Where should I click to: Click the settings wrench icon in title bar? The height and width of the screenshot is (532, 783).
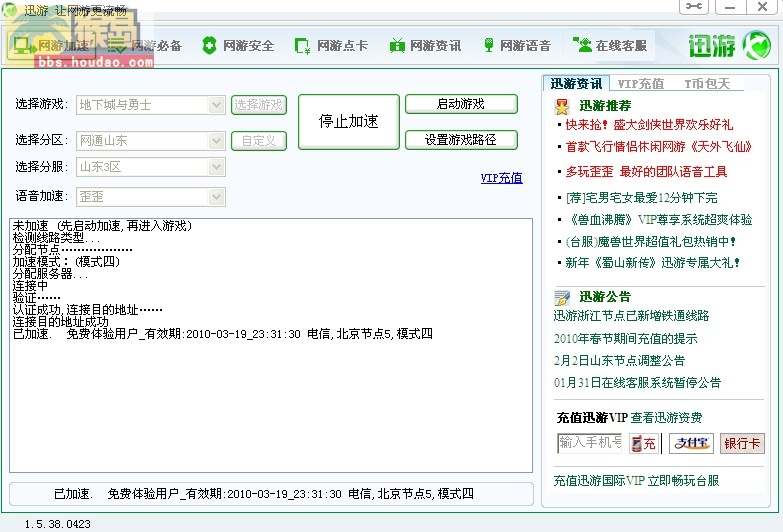pos(694,6)
